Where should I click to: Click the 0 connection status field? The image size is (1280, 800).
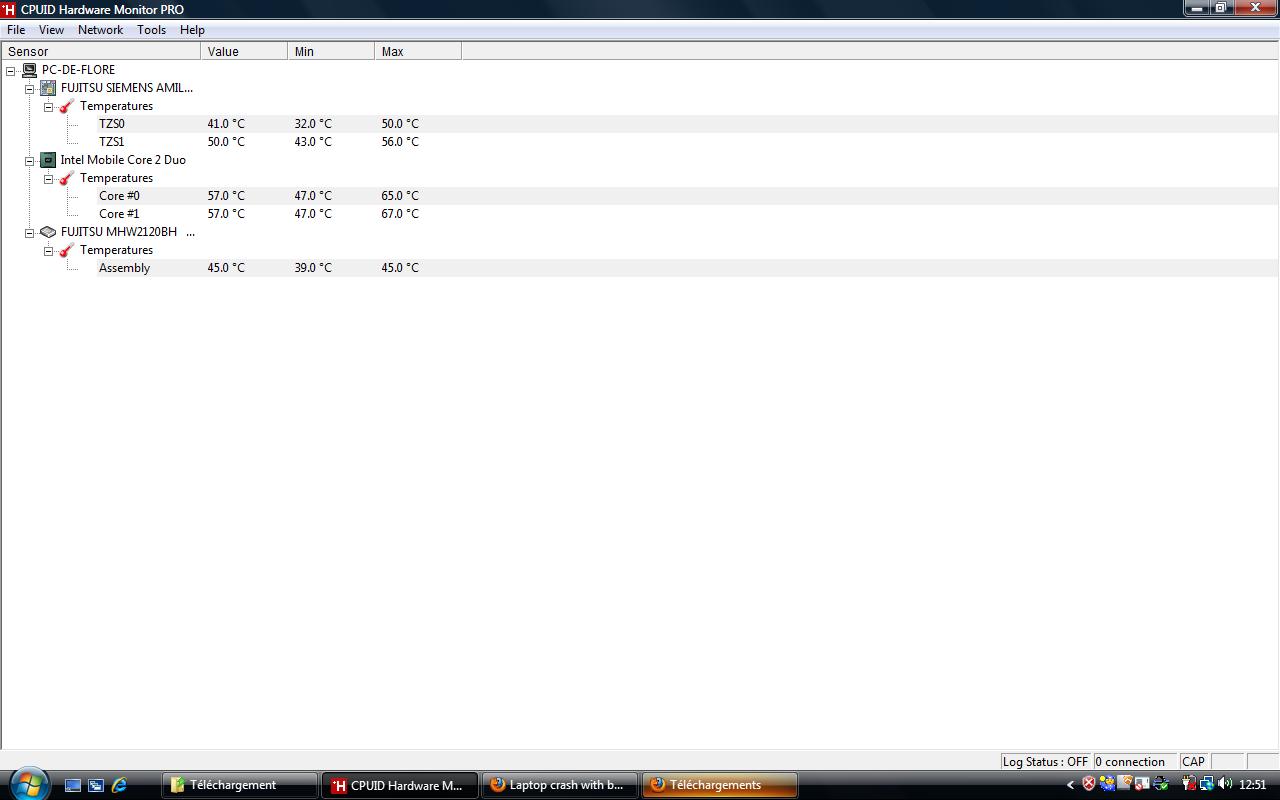coord(1134,762)
